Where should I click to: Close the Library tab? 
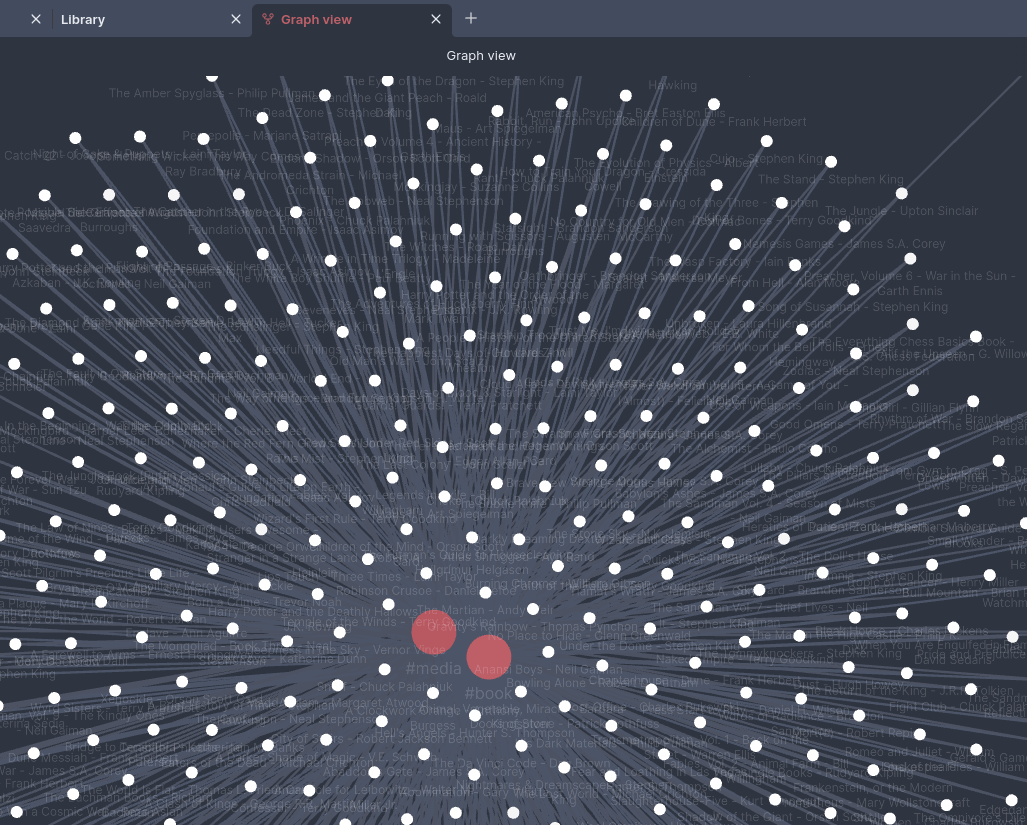click(236, 19)
